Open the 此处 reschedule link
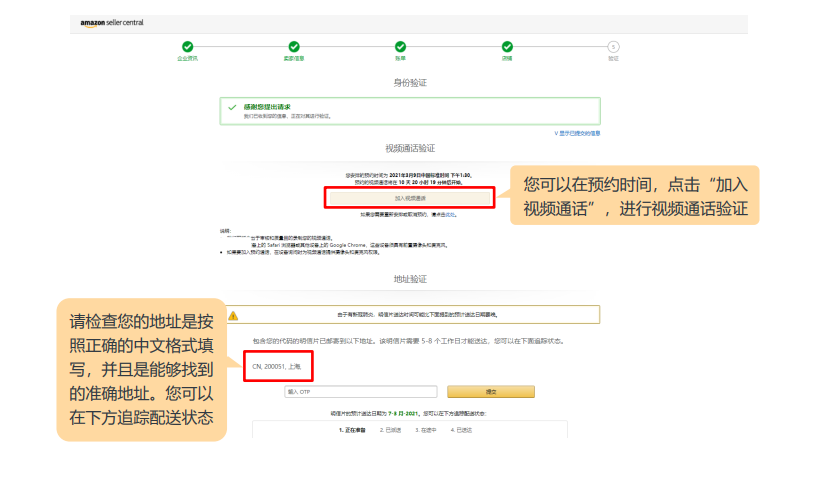This screenshot has width=816, height=485. pyautogui.click(x=450, y=214)
